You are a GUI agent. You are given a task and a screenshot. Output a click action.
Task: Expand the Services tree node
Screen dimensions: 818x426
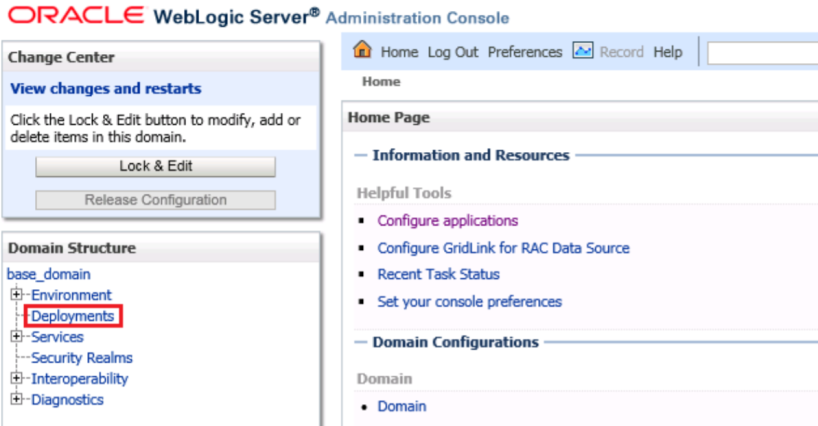coord(16,336)
